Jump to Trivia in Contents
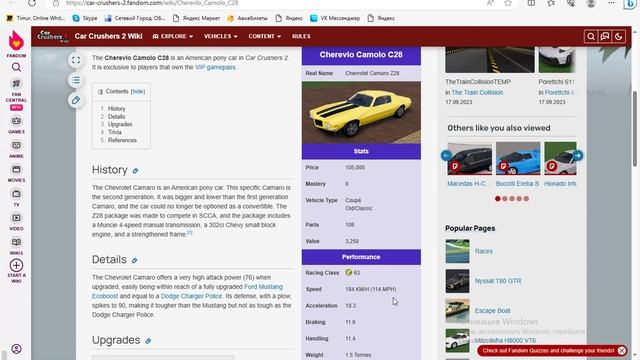The width and height of the screenshot is (640, 360). 115,132
